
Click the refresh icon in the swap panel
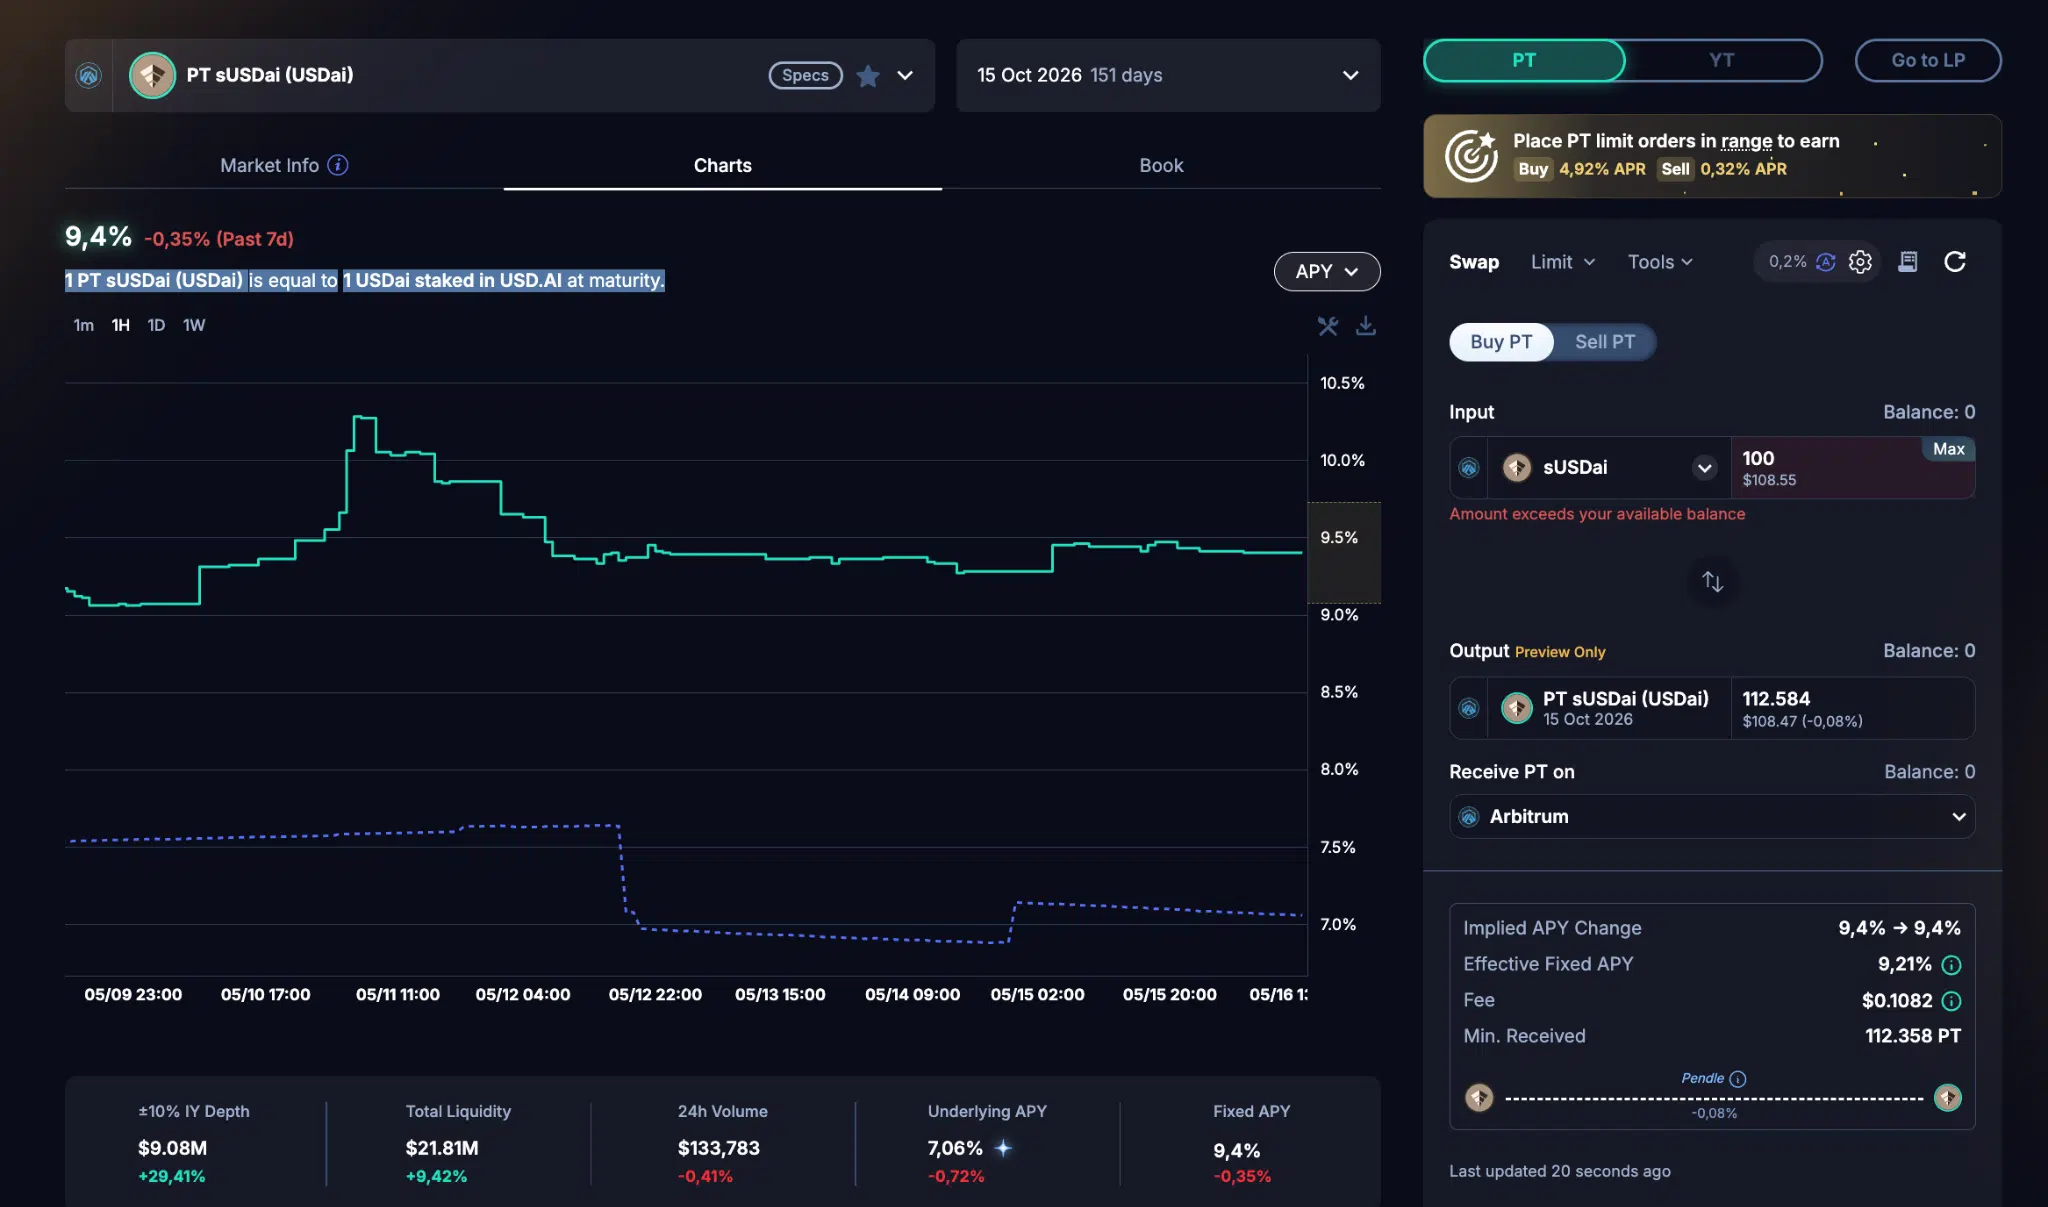[x=1955, y=262]
